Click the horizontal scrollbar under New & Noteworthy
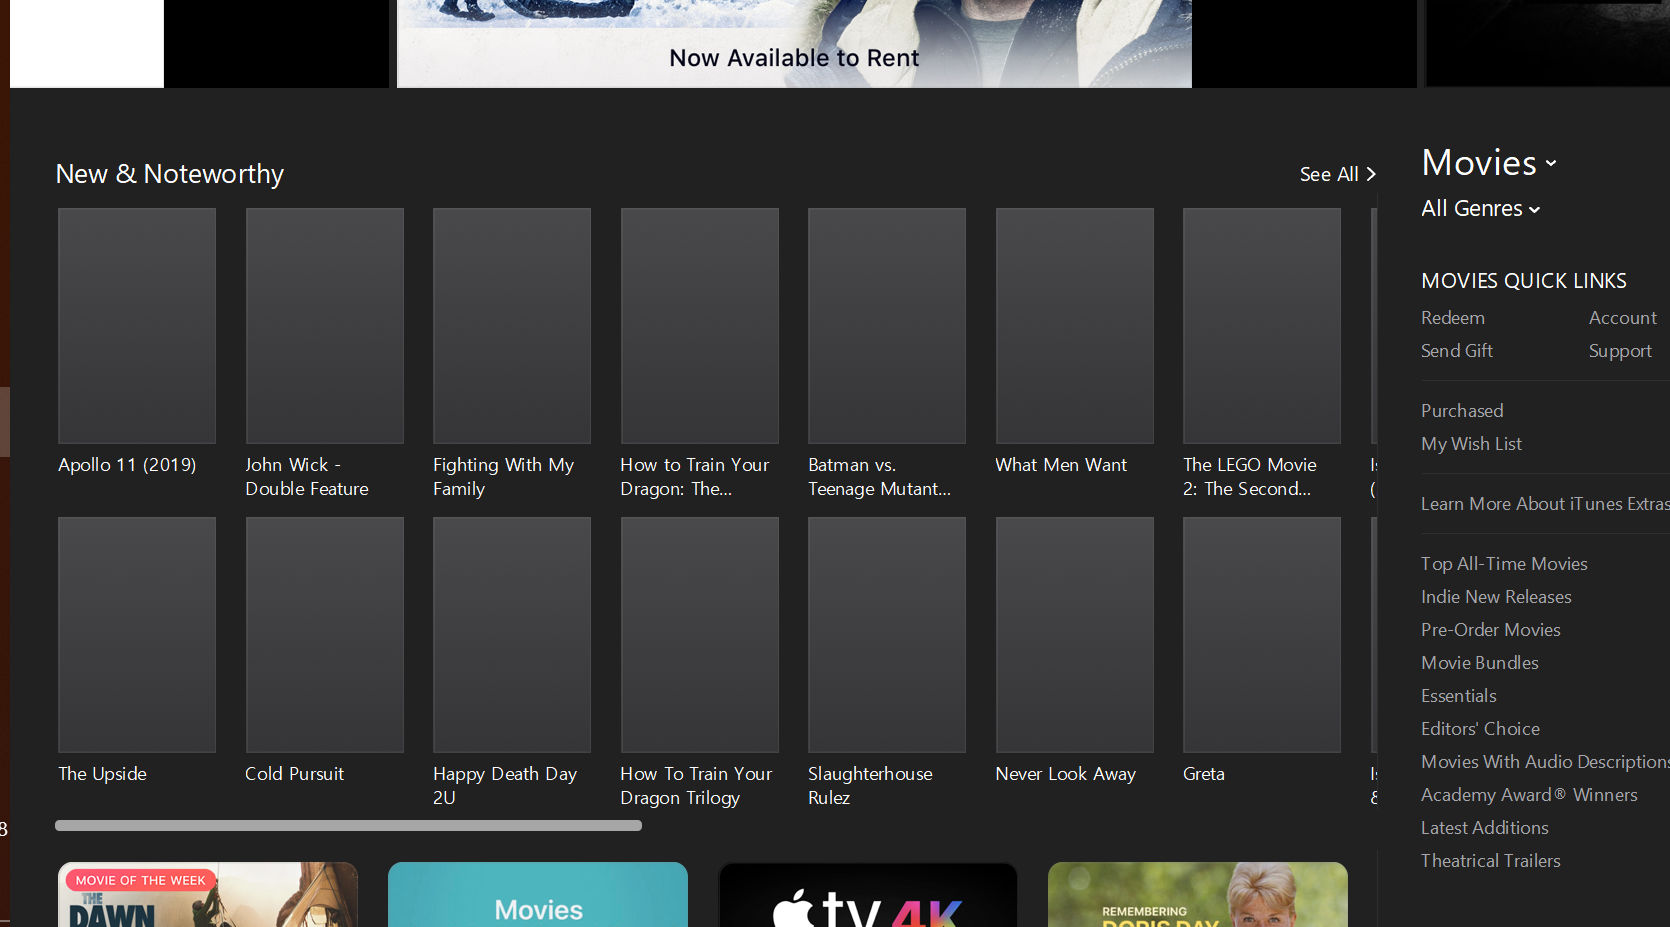 pos(348,826)
